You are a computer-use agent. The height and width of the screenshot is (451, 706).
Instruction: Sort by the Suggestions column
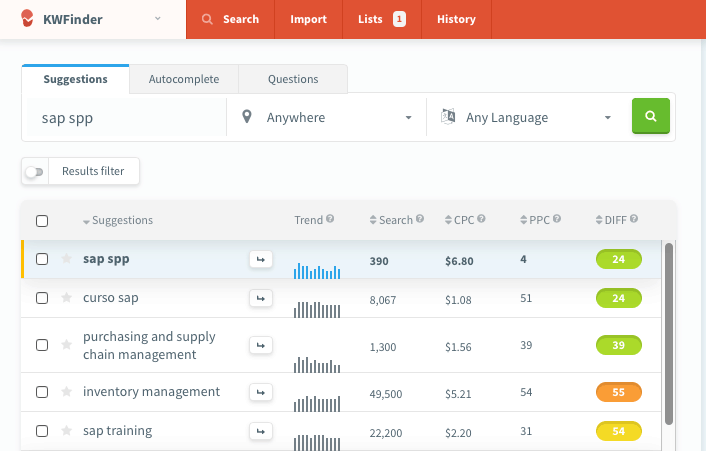click(x=118, y=220)
